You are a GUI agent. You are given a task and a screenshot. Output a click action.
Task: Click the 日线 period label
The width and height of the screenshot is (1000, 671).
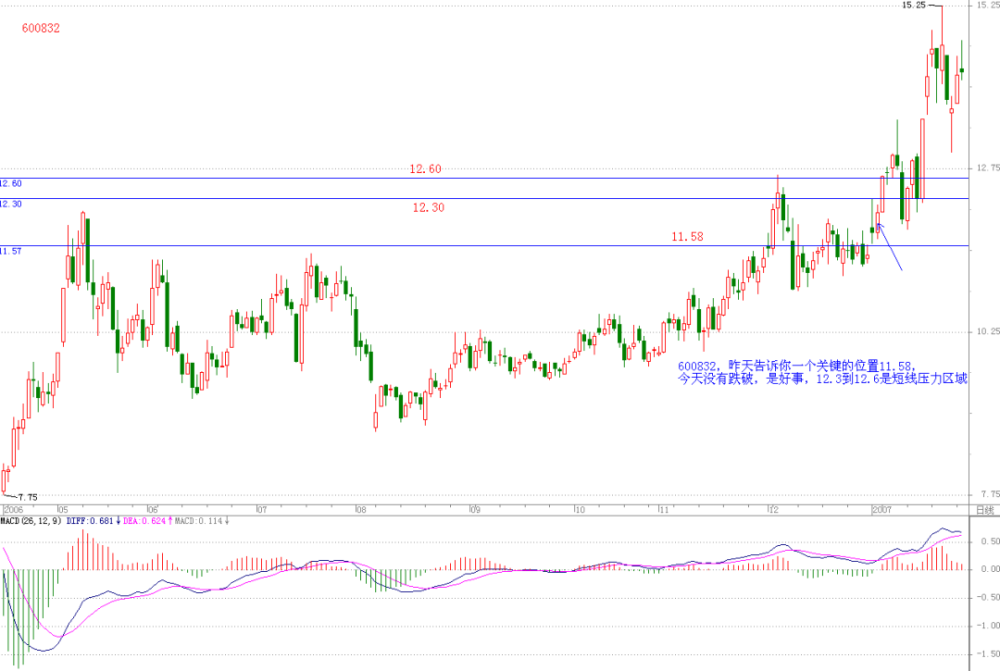pyautogui.click(x=985, y=510)
